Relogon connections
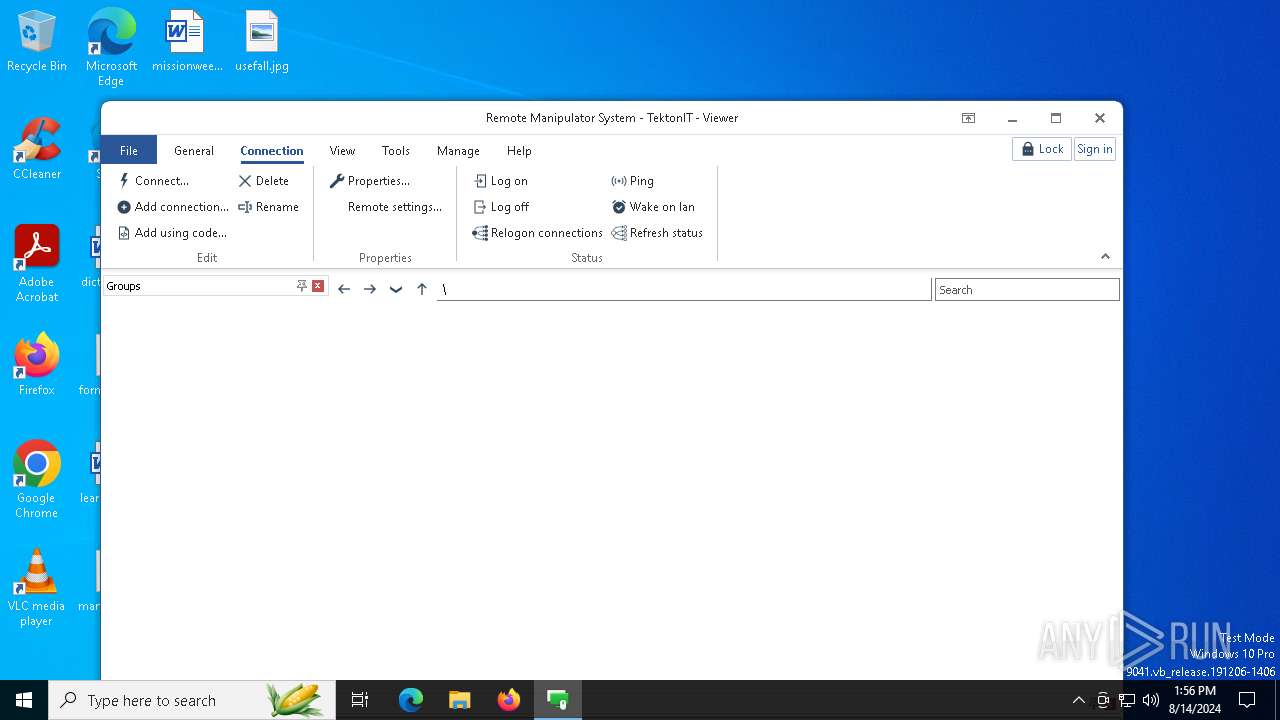 click(538, 233)
